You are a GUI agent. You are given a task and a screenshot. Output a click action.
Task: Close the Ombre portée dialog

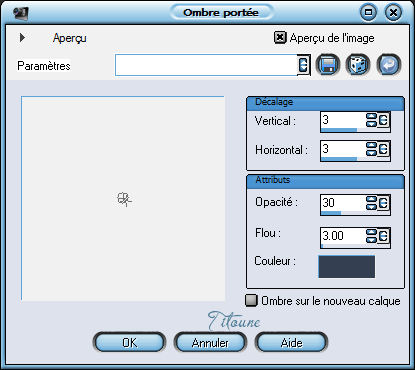(x=393, y=13)
